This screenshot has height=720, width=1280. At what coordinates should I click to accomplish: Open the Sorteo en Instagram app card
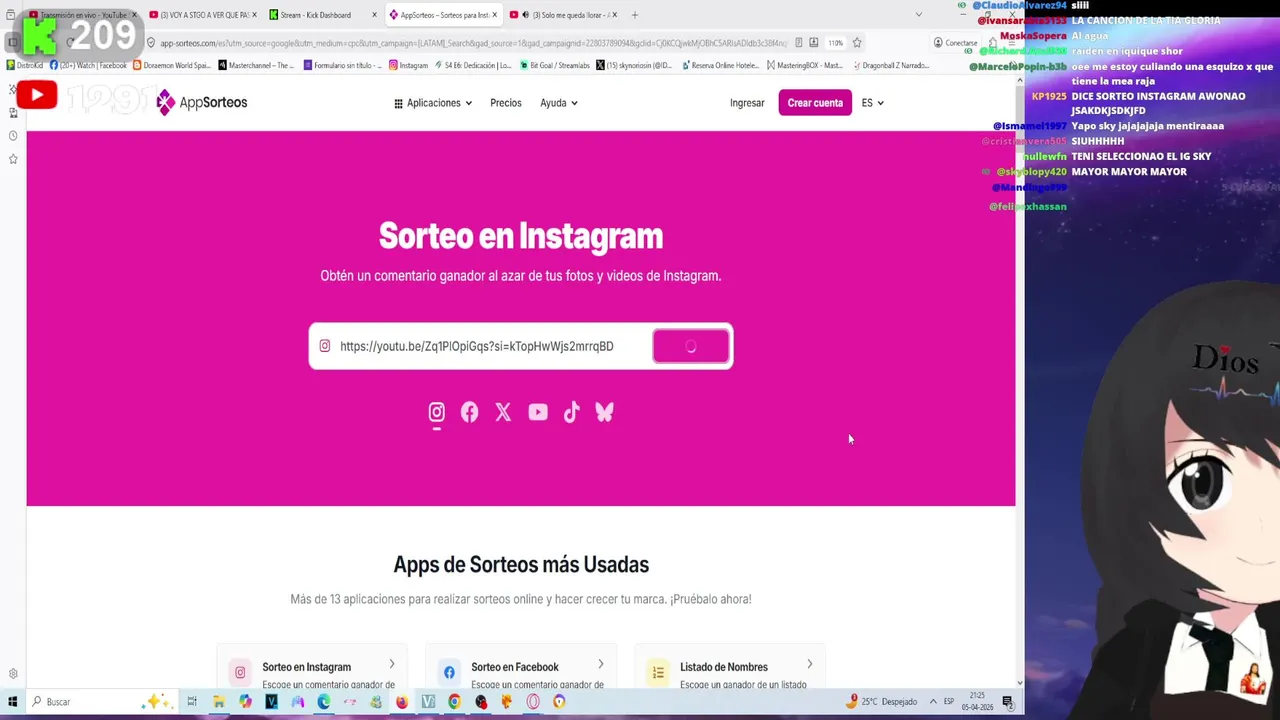tap(312, 667)
